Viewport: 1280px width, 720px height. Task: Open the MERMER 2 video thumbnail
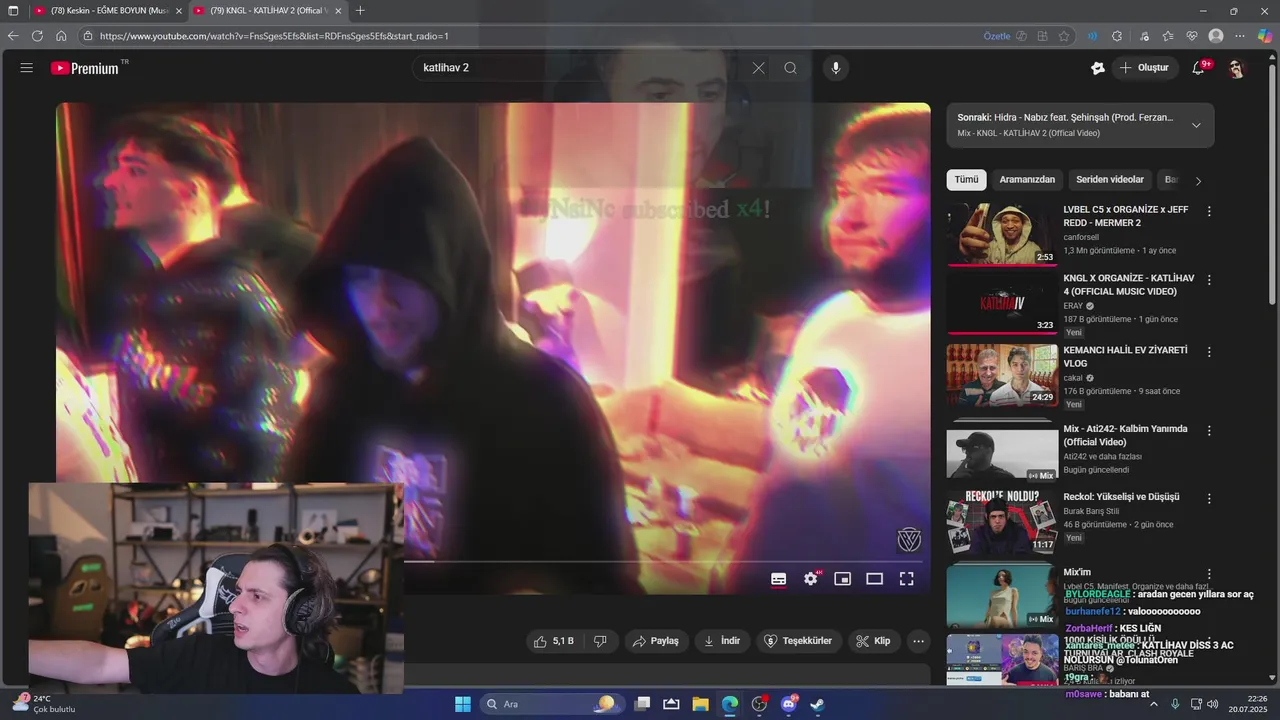coord(1002,235)
